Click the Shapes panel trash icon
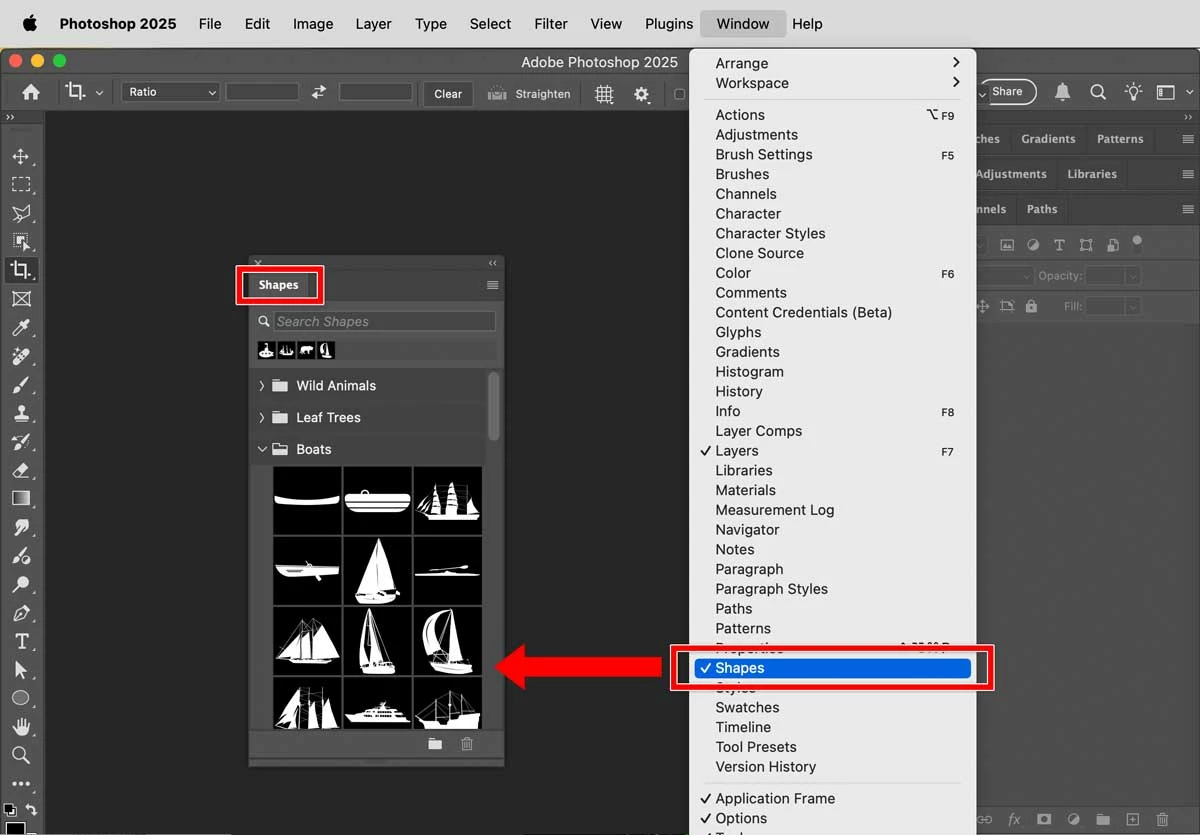Viewport: 1200px width, 835px height. coord(466,743)
